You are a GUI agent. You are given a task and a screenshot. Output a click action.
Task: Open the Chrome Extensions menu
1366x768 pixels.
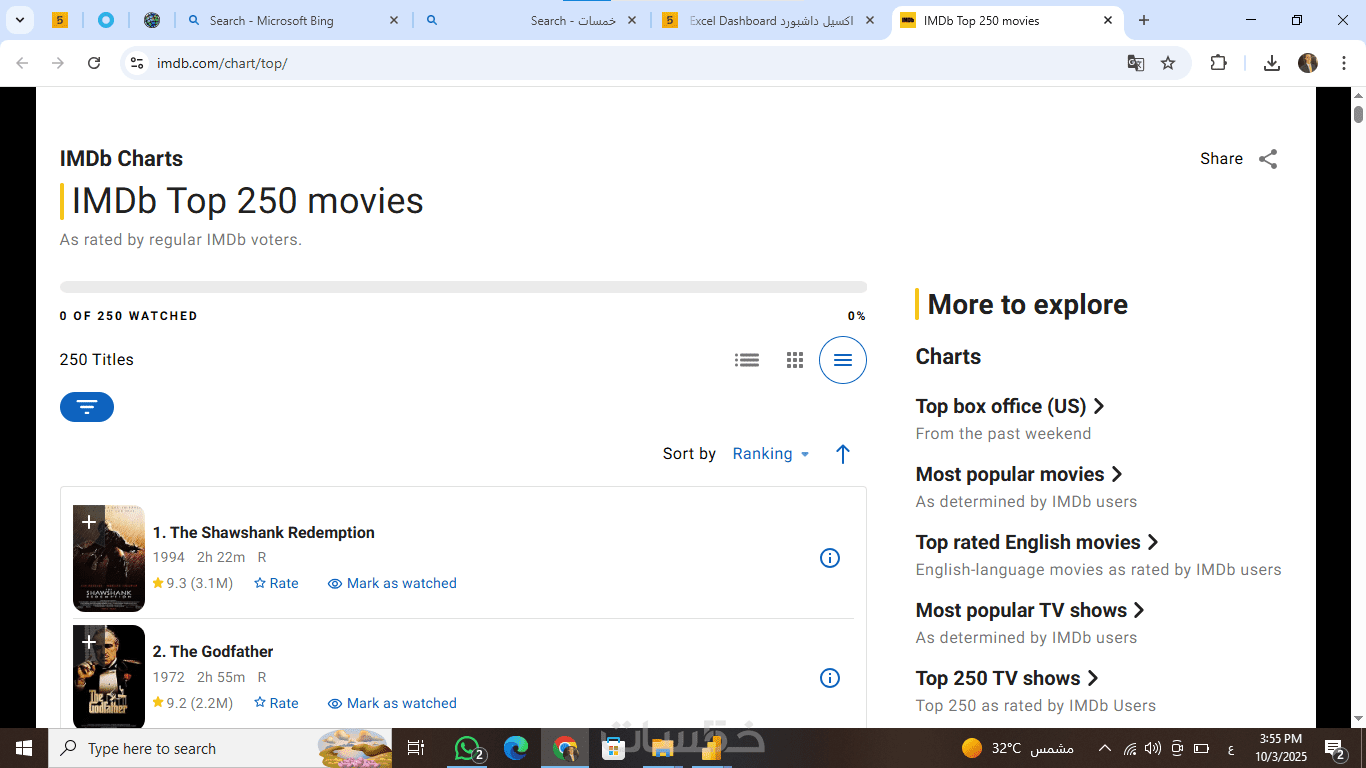pos(1218,63)
